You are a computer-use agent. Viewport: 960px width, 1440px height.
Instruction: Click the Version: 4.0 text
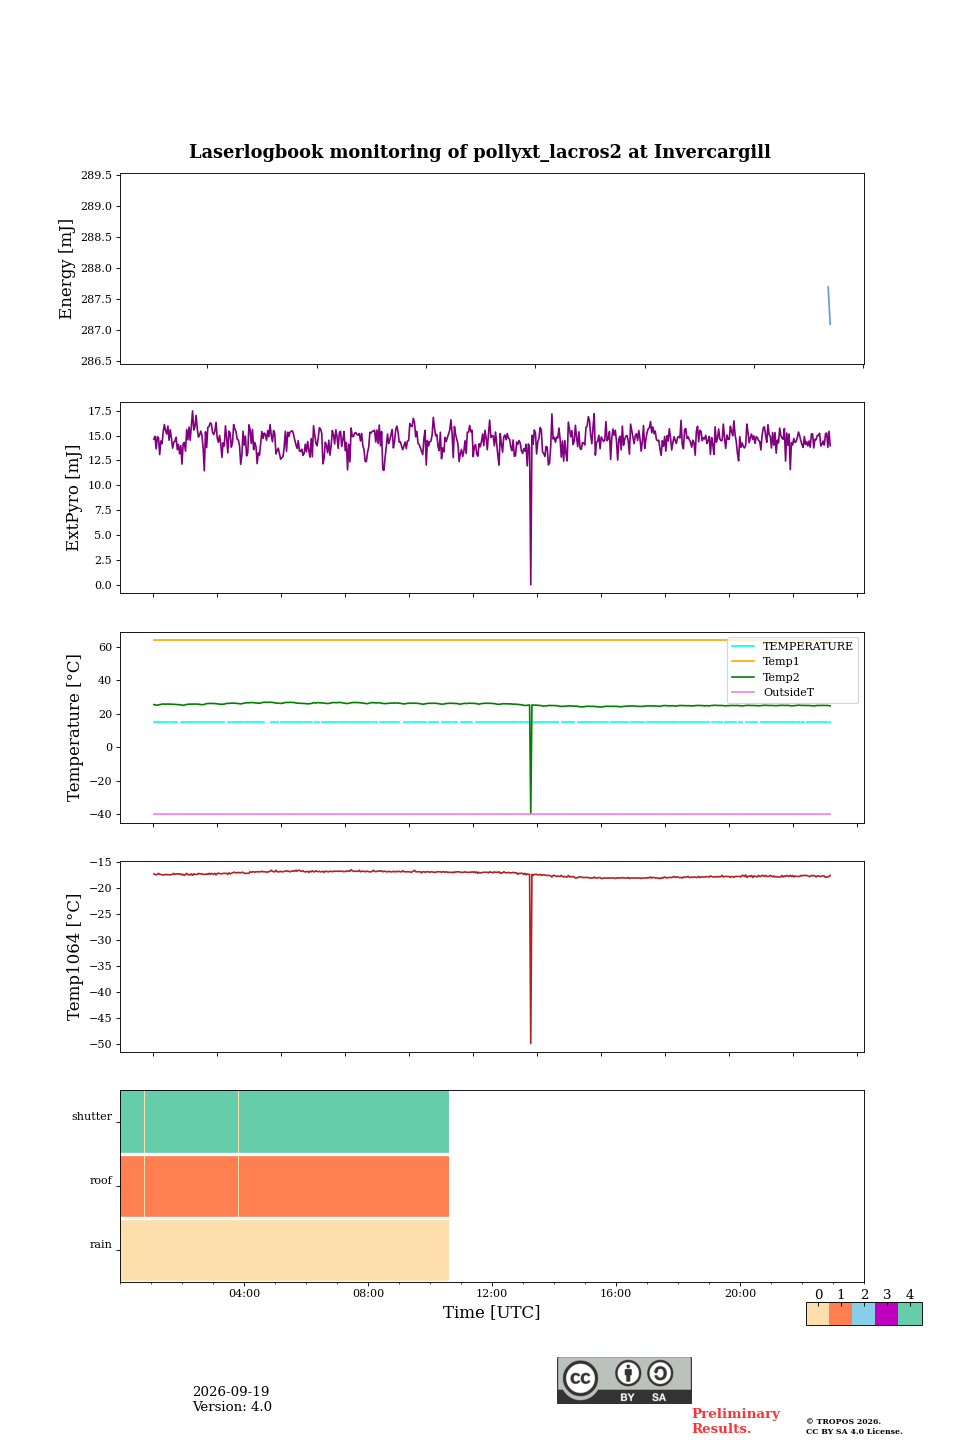[232, 1407]
